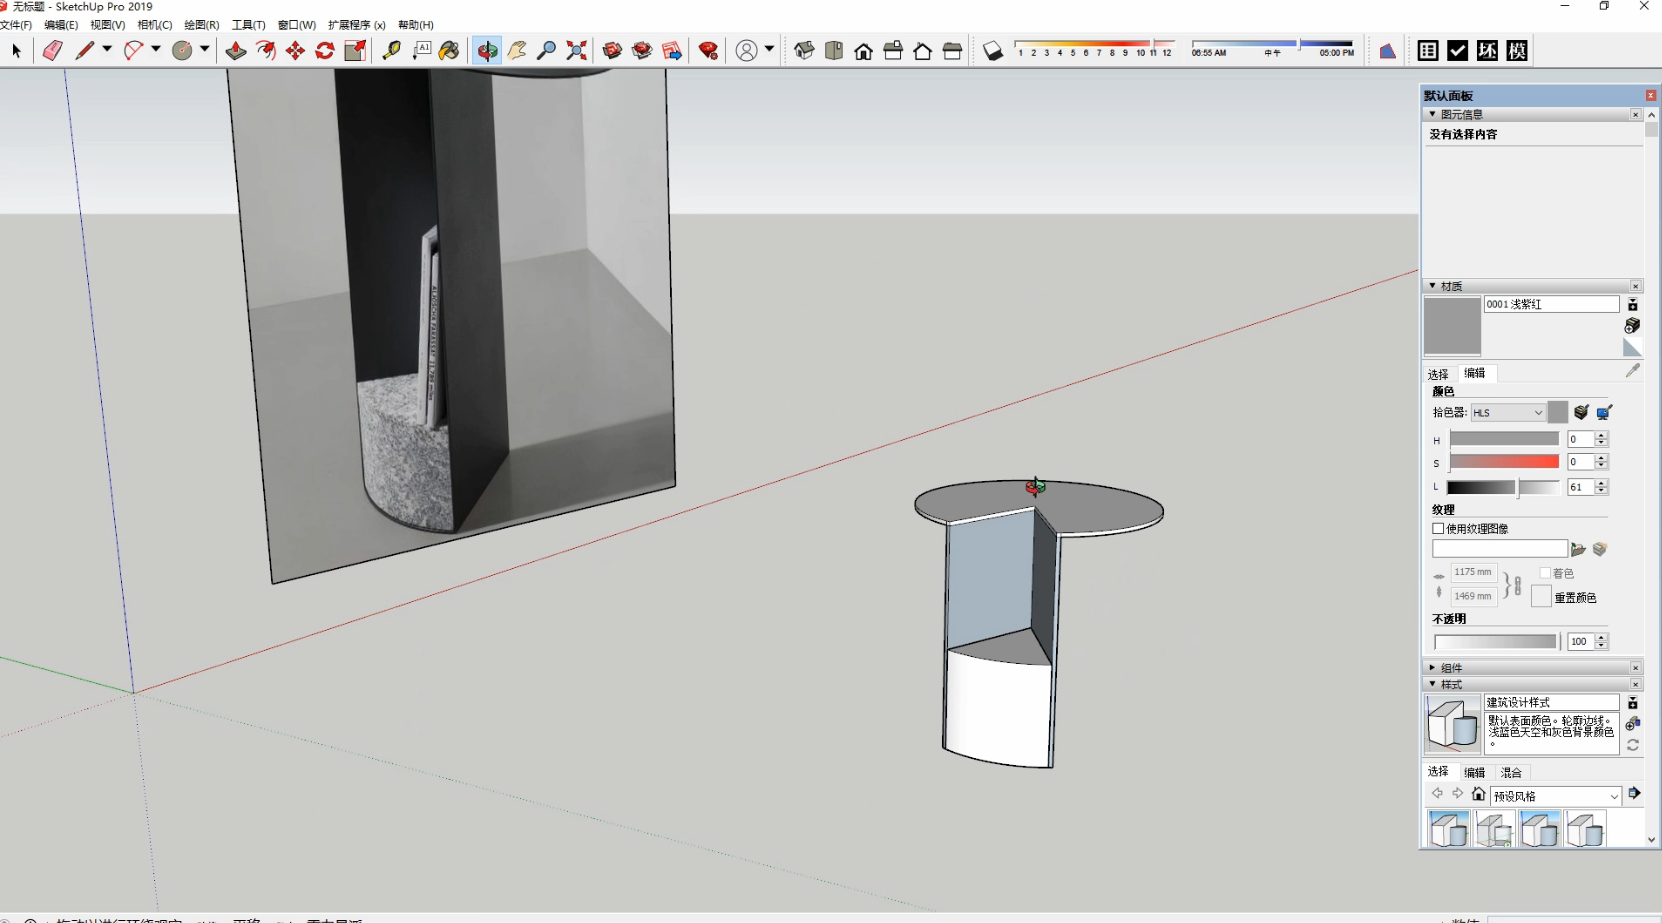Viewport: 1662px width, 923px height.
Task: Click the user account sign-in icon
Action: [x=746, y=50]
